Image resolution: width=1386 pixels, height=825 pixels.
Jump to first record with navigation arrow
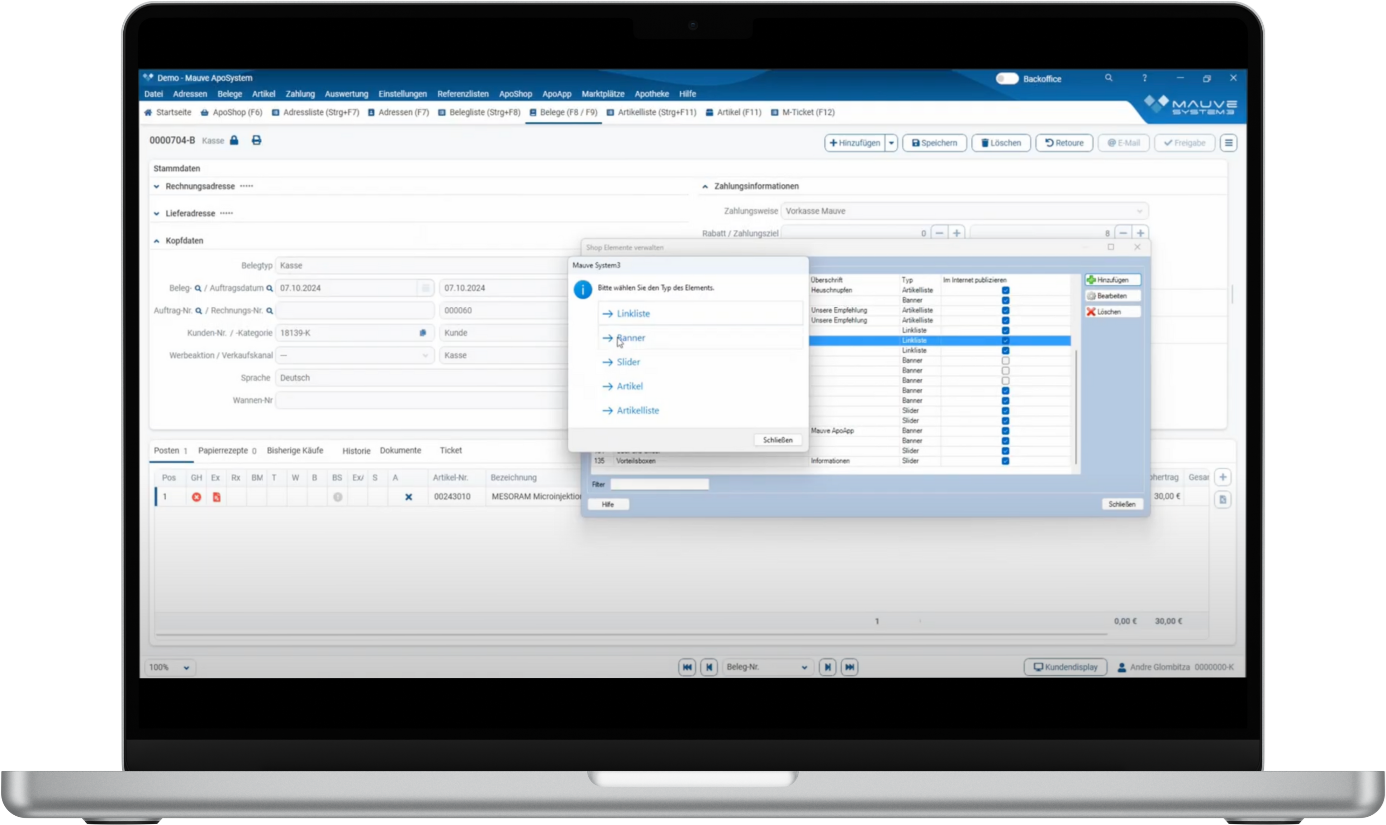click(x=687, y=667)
